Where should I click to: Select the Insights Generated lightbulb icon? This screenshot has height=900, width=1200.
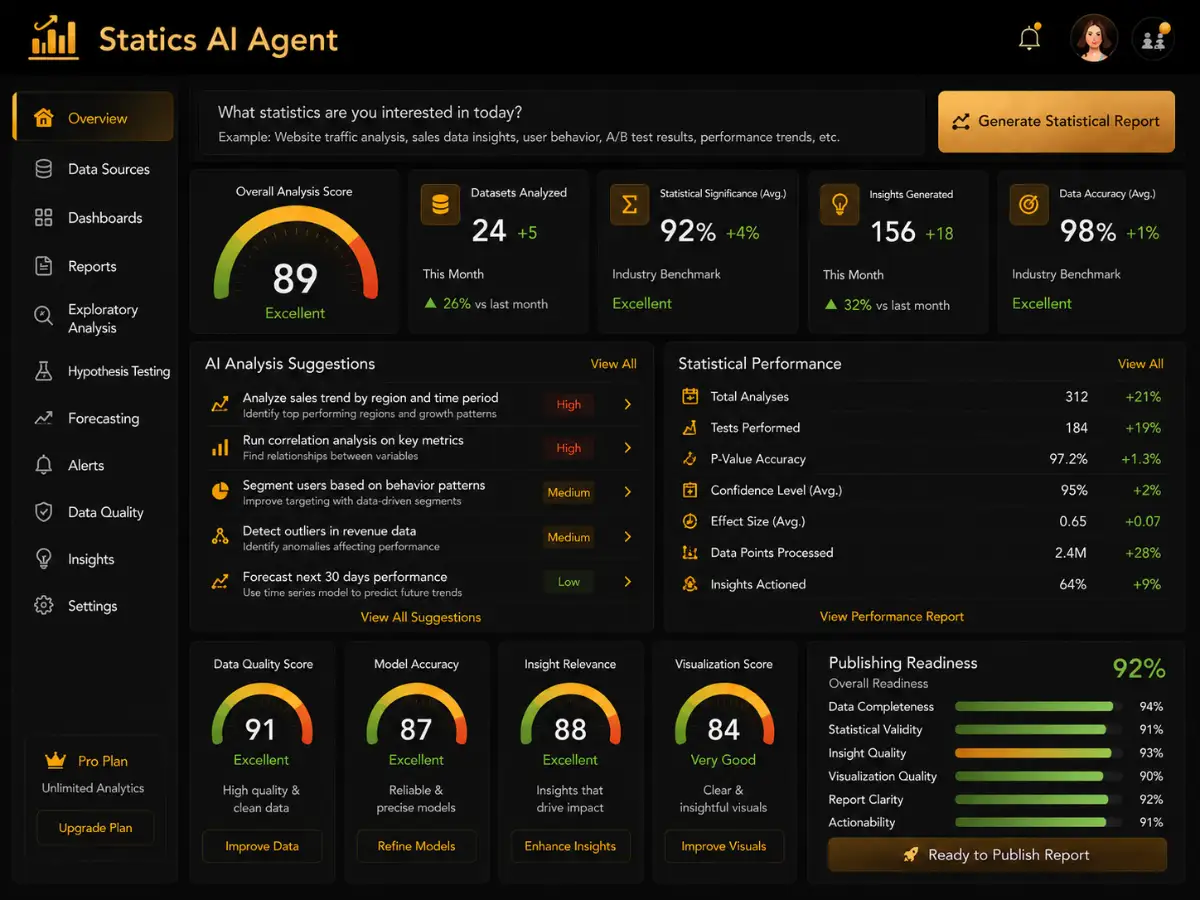840,204
